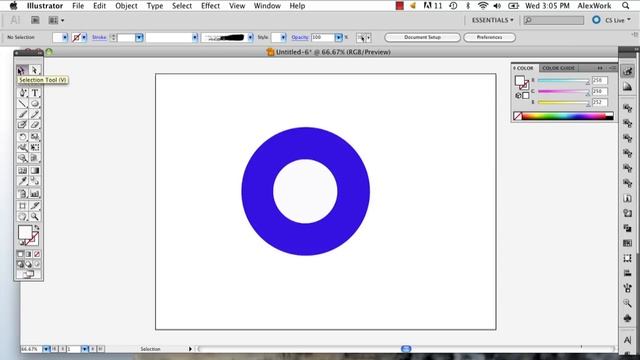640x360 pixels.
Task: Click the Preferences button
Action: [x=489, y=37]
